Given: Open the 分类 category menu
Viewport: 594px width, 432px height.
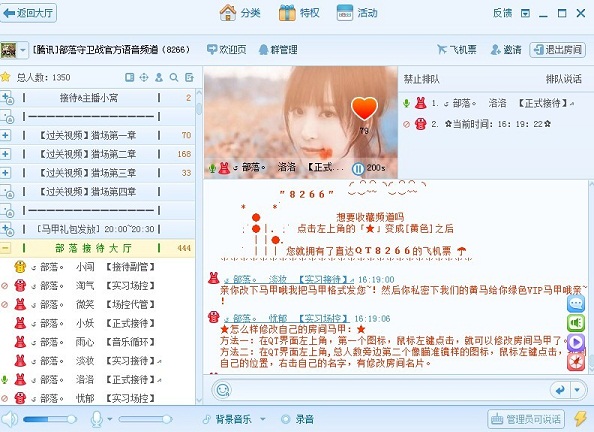Looking at the screenshot, I should pos(240,13).
